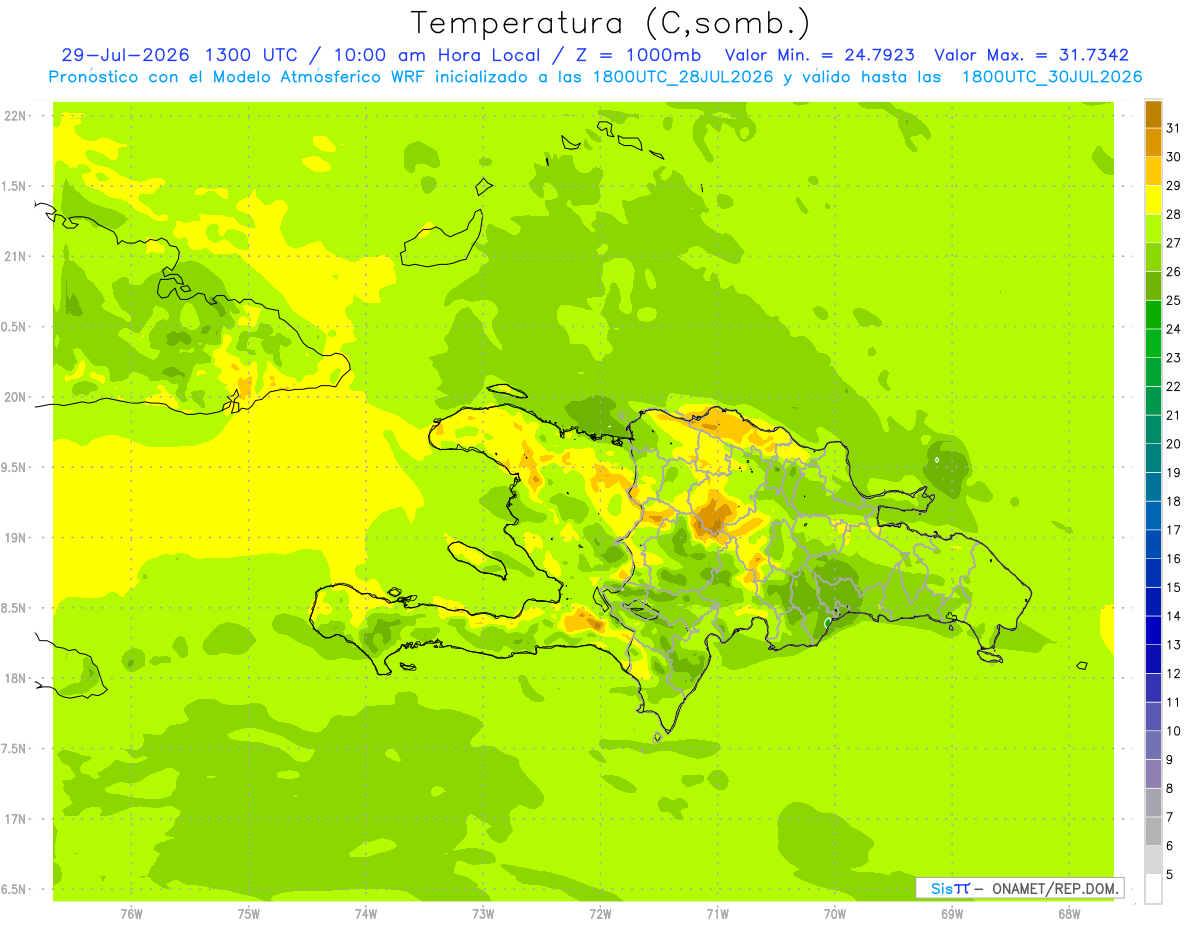Pick the dark orange swatch above legend value 31
Viewport: 1200px width, 927px height.
pyautogui.click(x=1153, y=114)
